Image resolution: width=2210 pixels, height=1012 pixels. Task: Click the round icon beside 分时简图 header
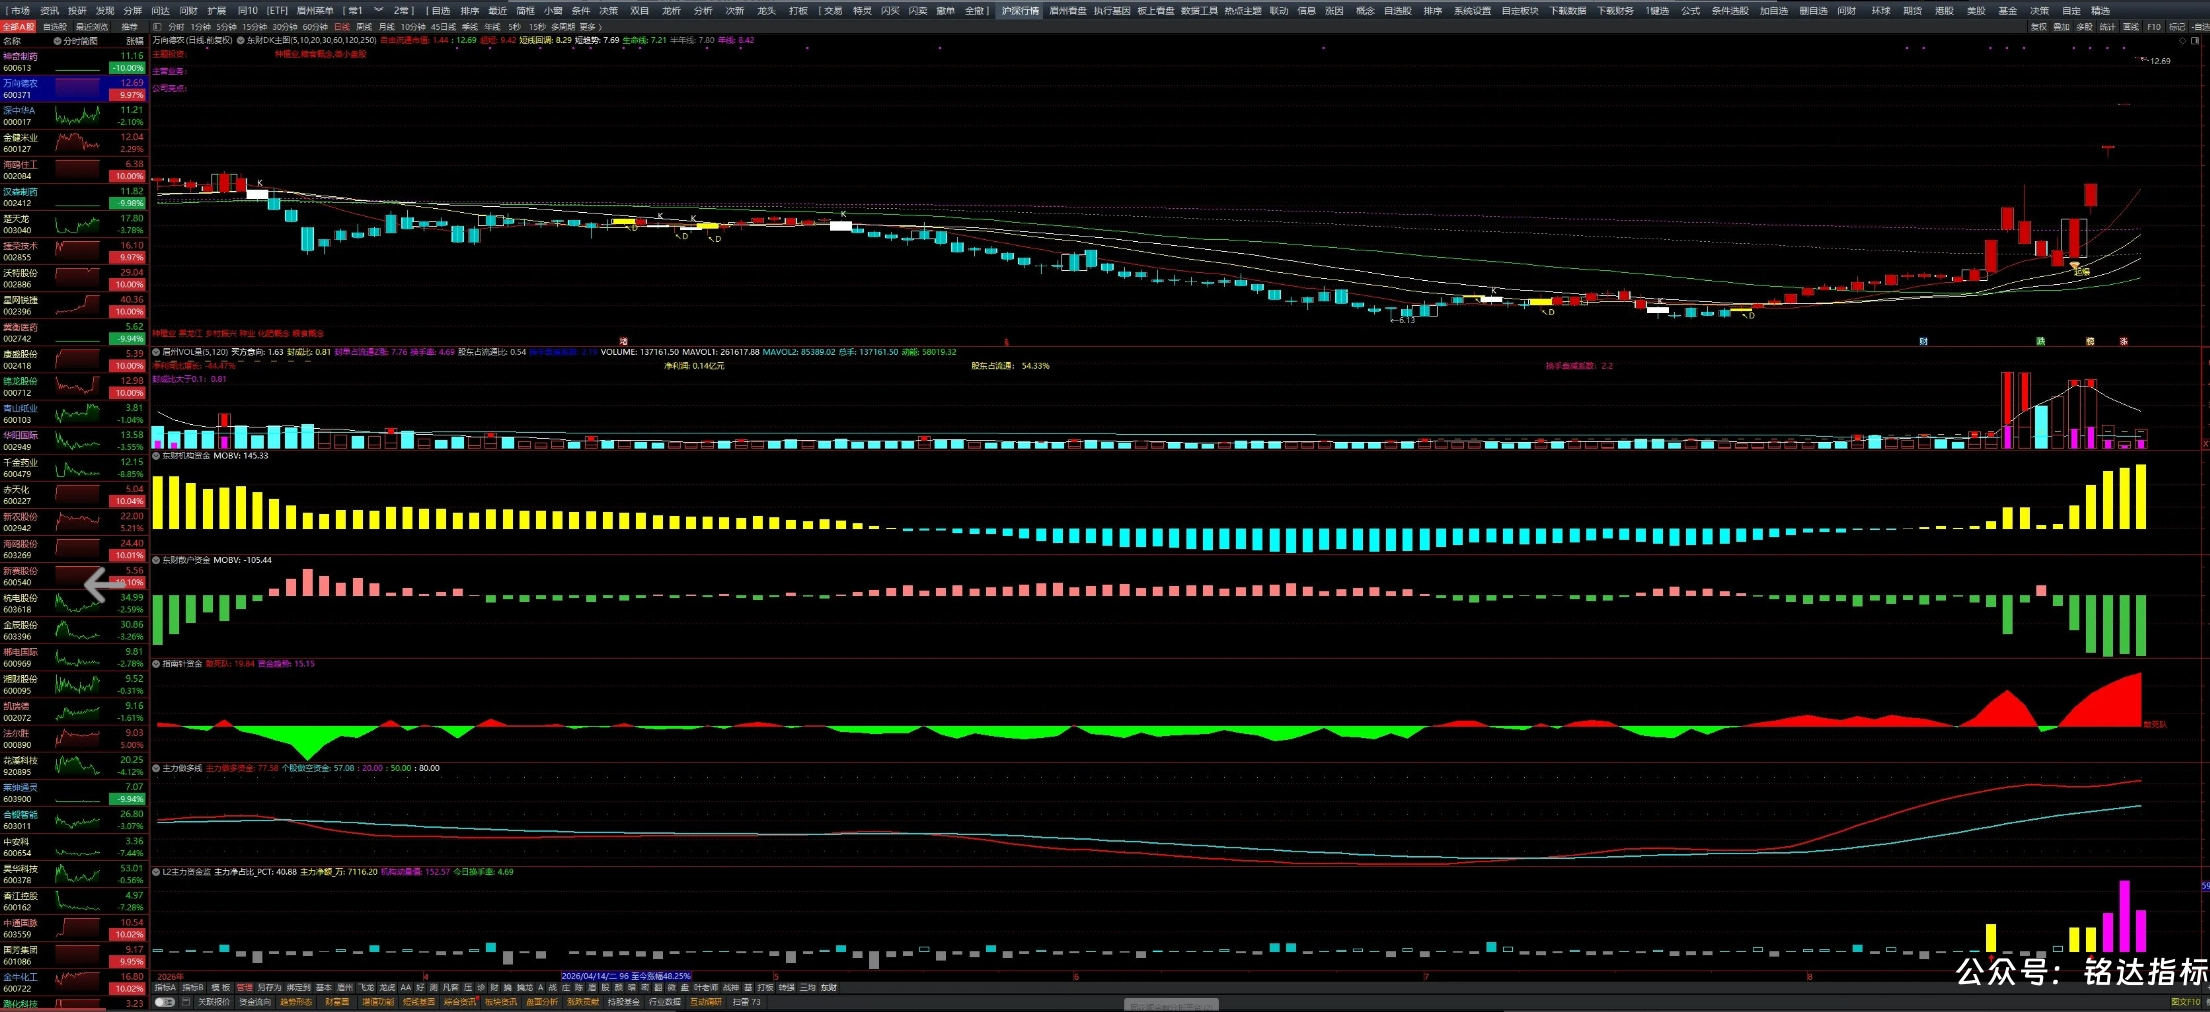click(57, 41)
